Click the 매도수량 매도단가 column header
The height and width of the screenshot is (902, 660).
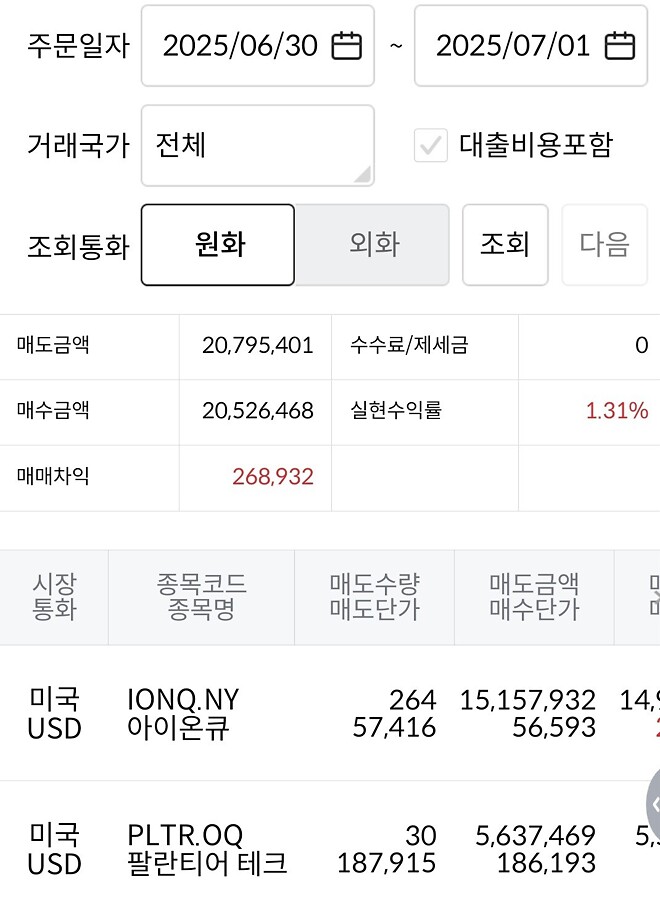(376, 597)
